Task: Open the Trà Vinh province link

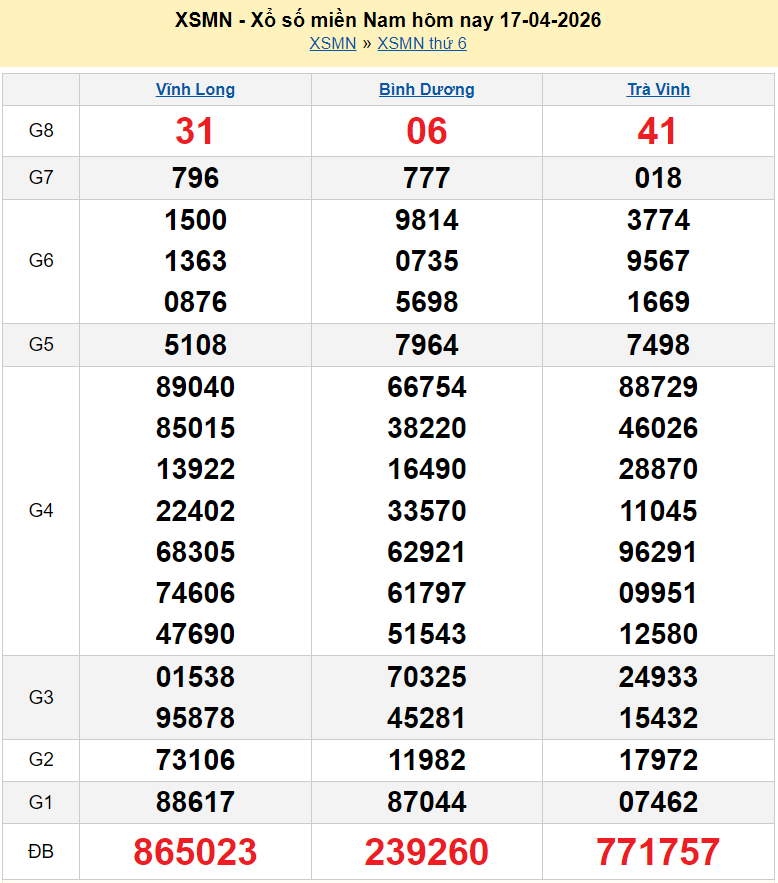Action: [657, 89]
